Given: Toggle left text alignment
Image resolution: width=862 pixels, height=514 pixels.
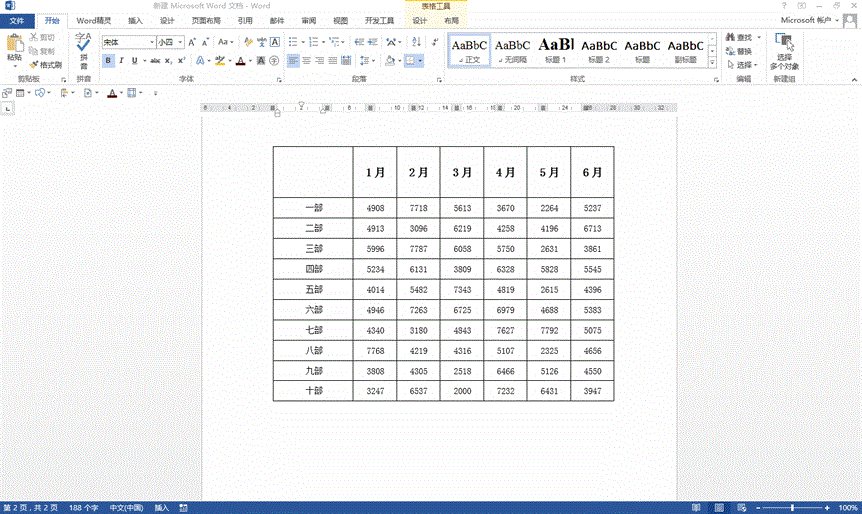Looking at the screenshot, I should point(294,61).
